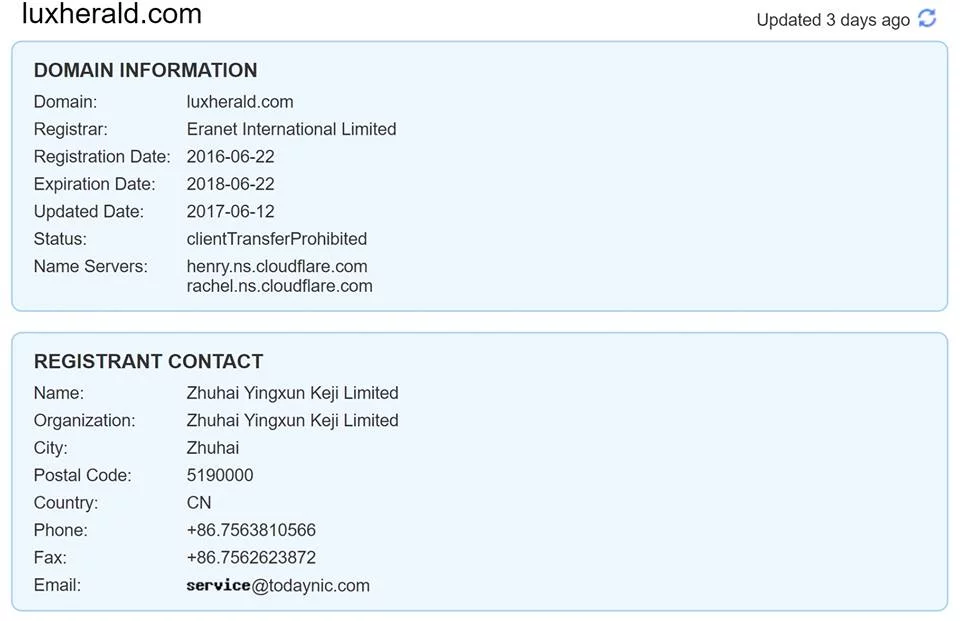Click the clientTransferProhibited status value
This screenshot has height=621, width=960.
(277, 239)
